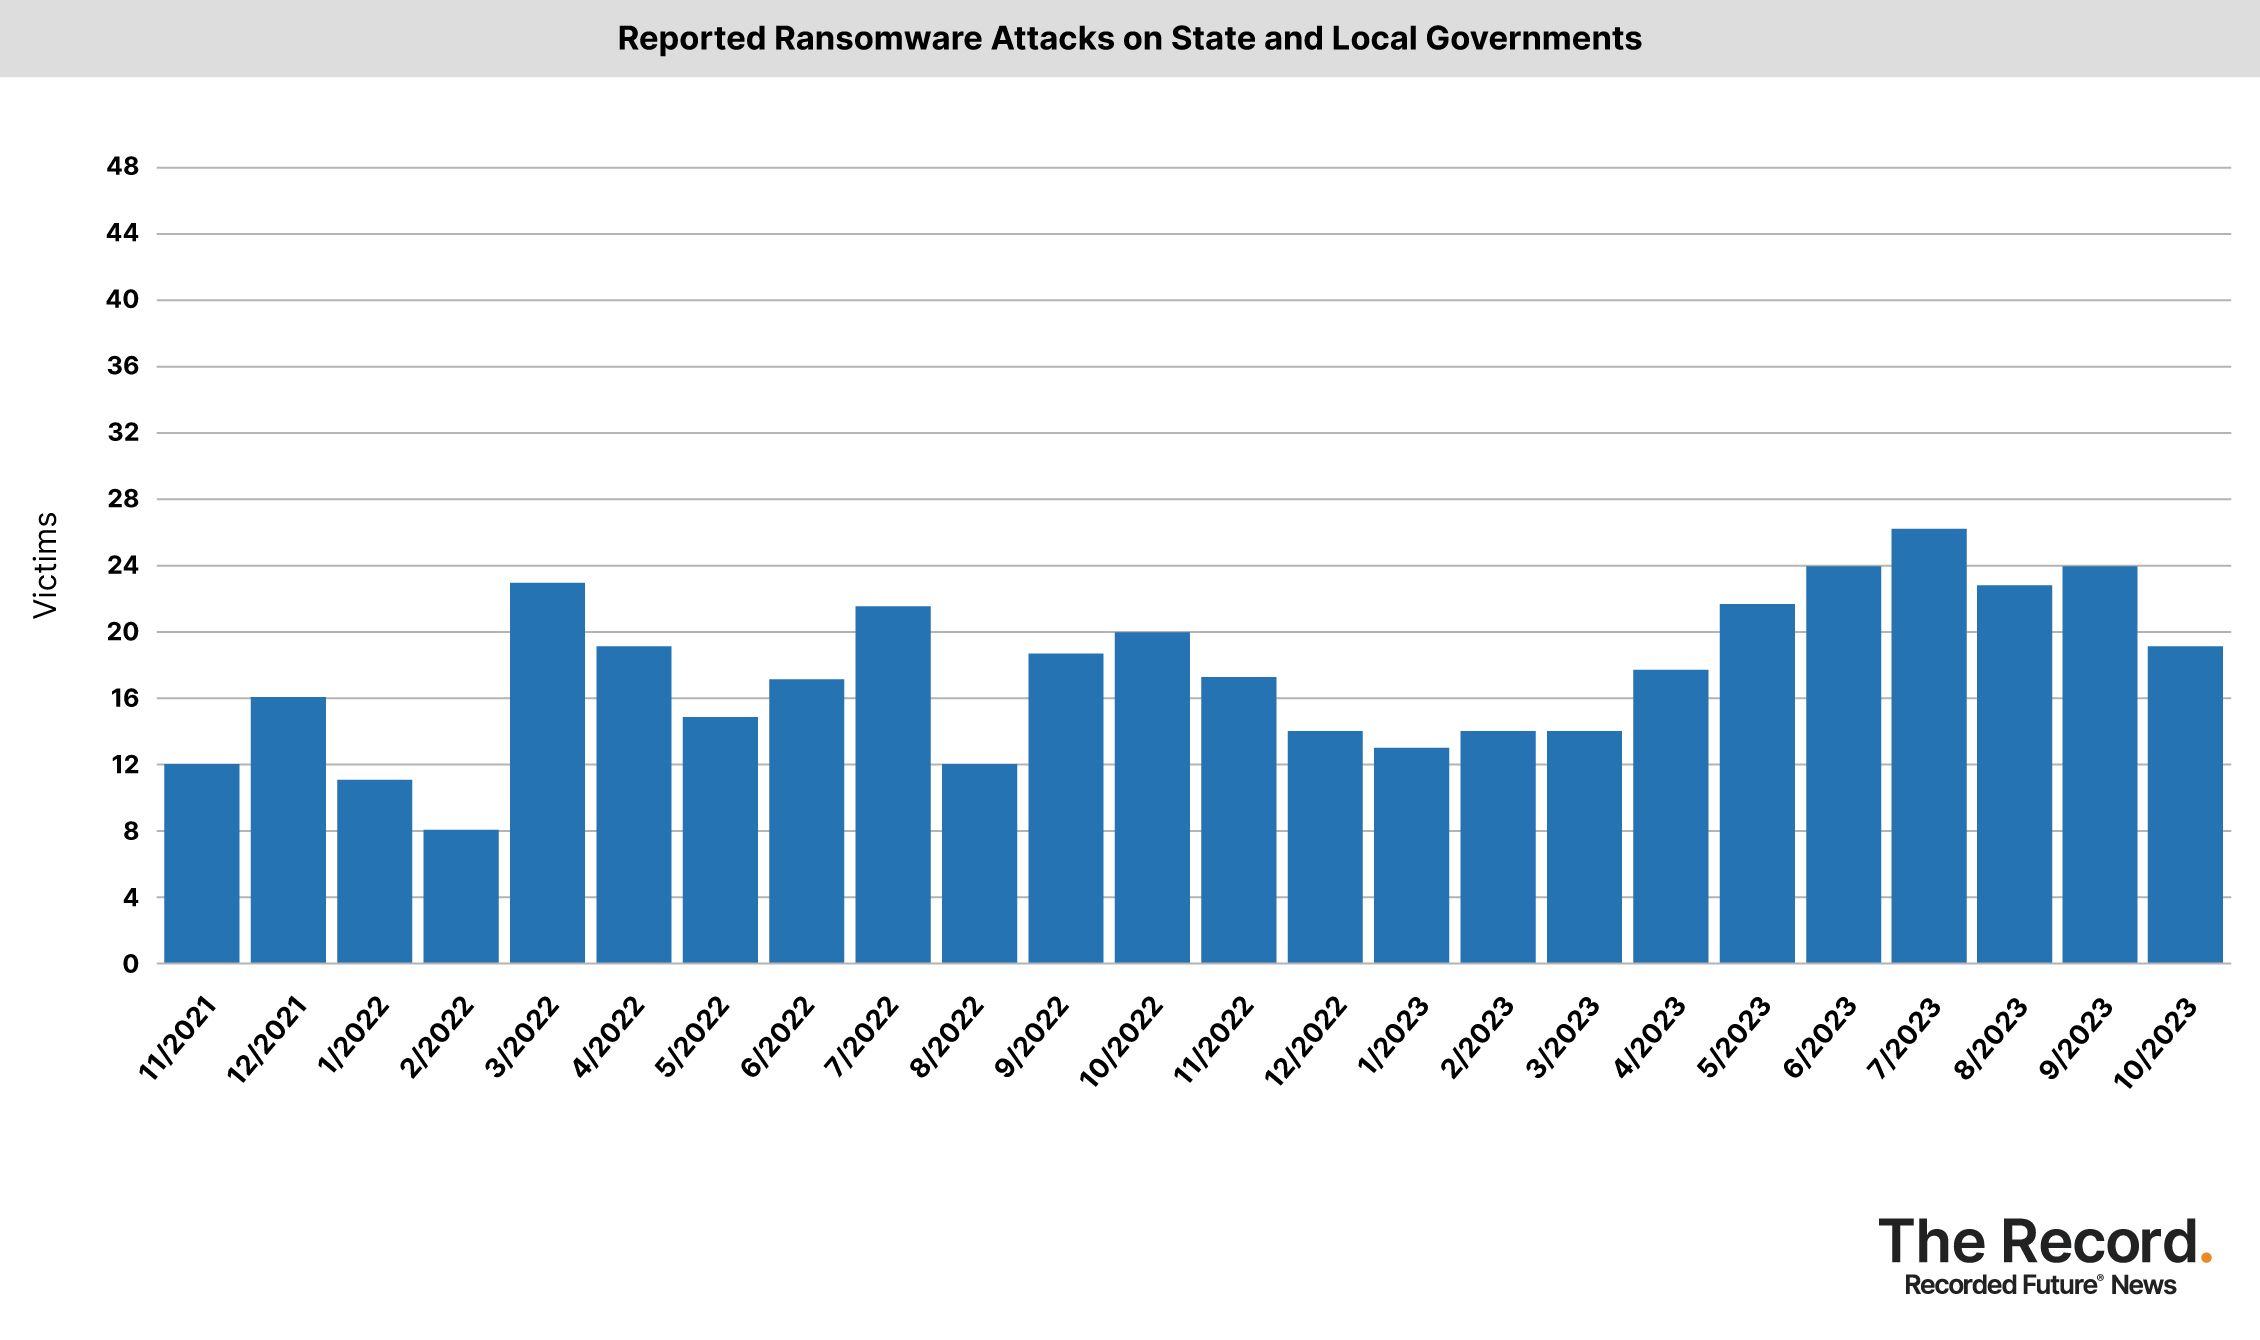Click the Recorded Future News text

pos(2040,1285)
